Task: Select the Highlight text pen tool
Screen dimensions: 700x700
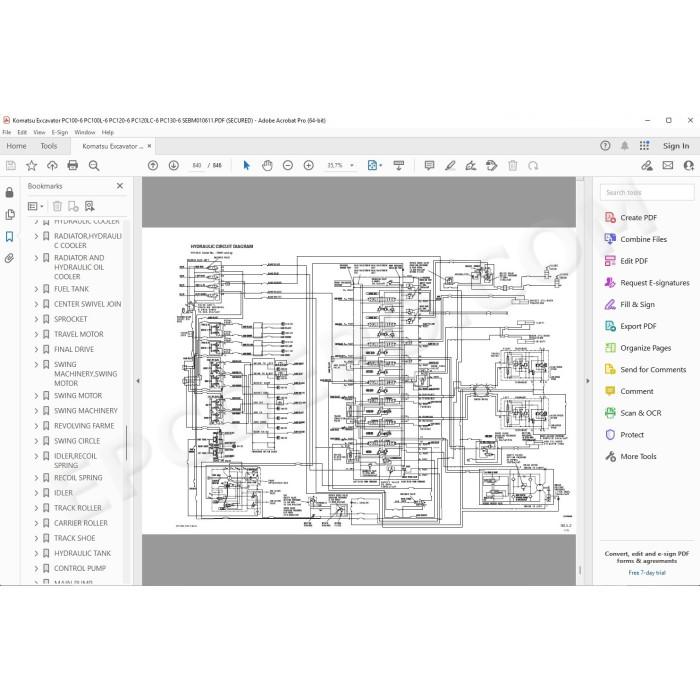Action: click(x=450, y=166)
